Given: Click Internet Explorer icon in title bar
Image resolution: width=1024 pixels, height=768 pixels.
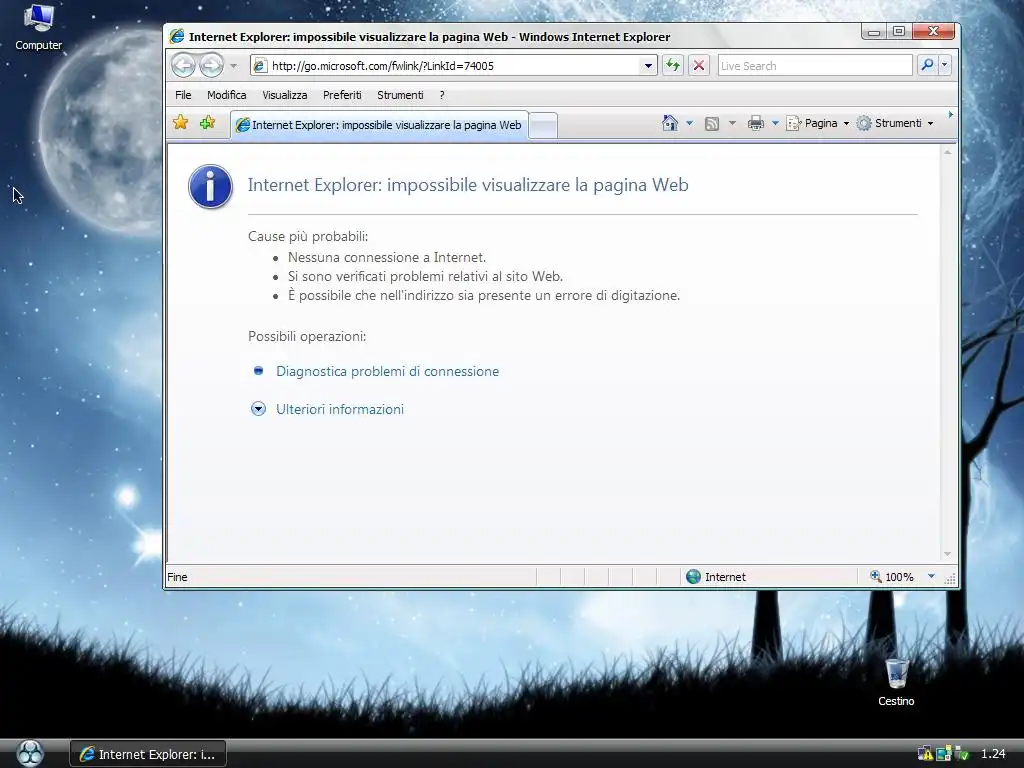Looking at the screenshot, I should click(x=176, y=36).
